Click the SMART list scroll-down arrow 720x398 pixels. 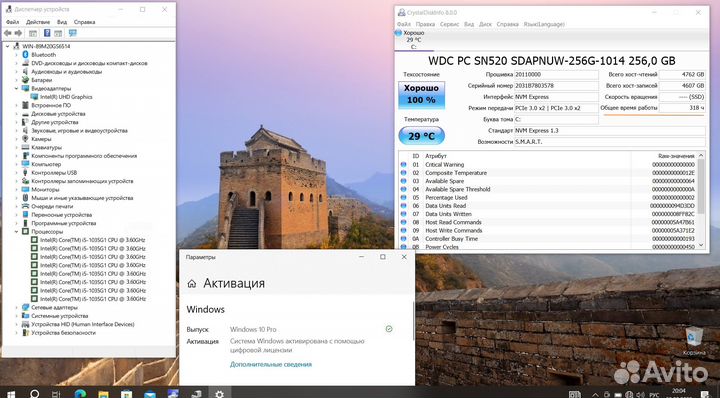pos(701,246)
